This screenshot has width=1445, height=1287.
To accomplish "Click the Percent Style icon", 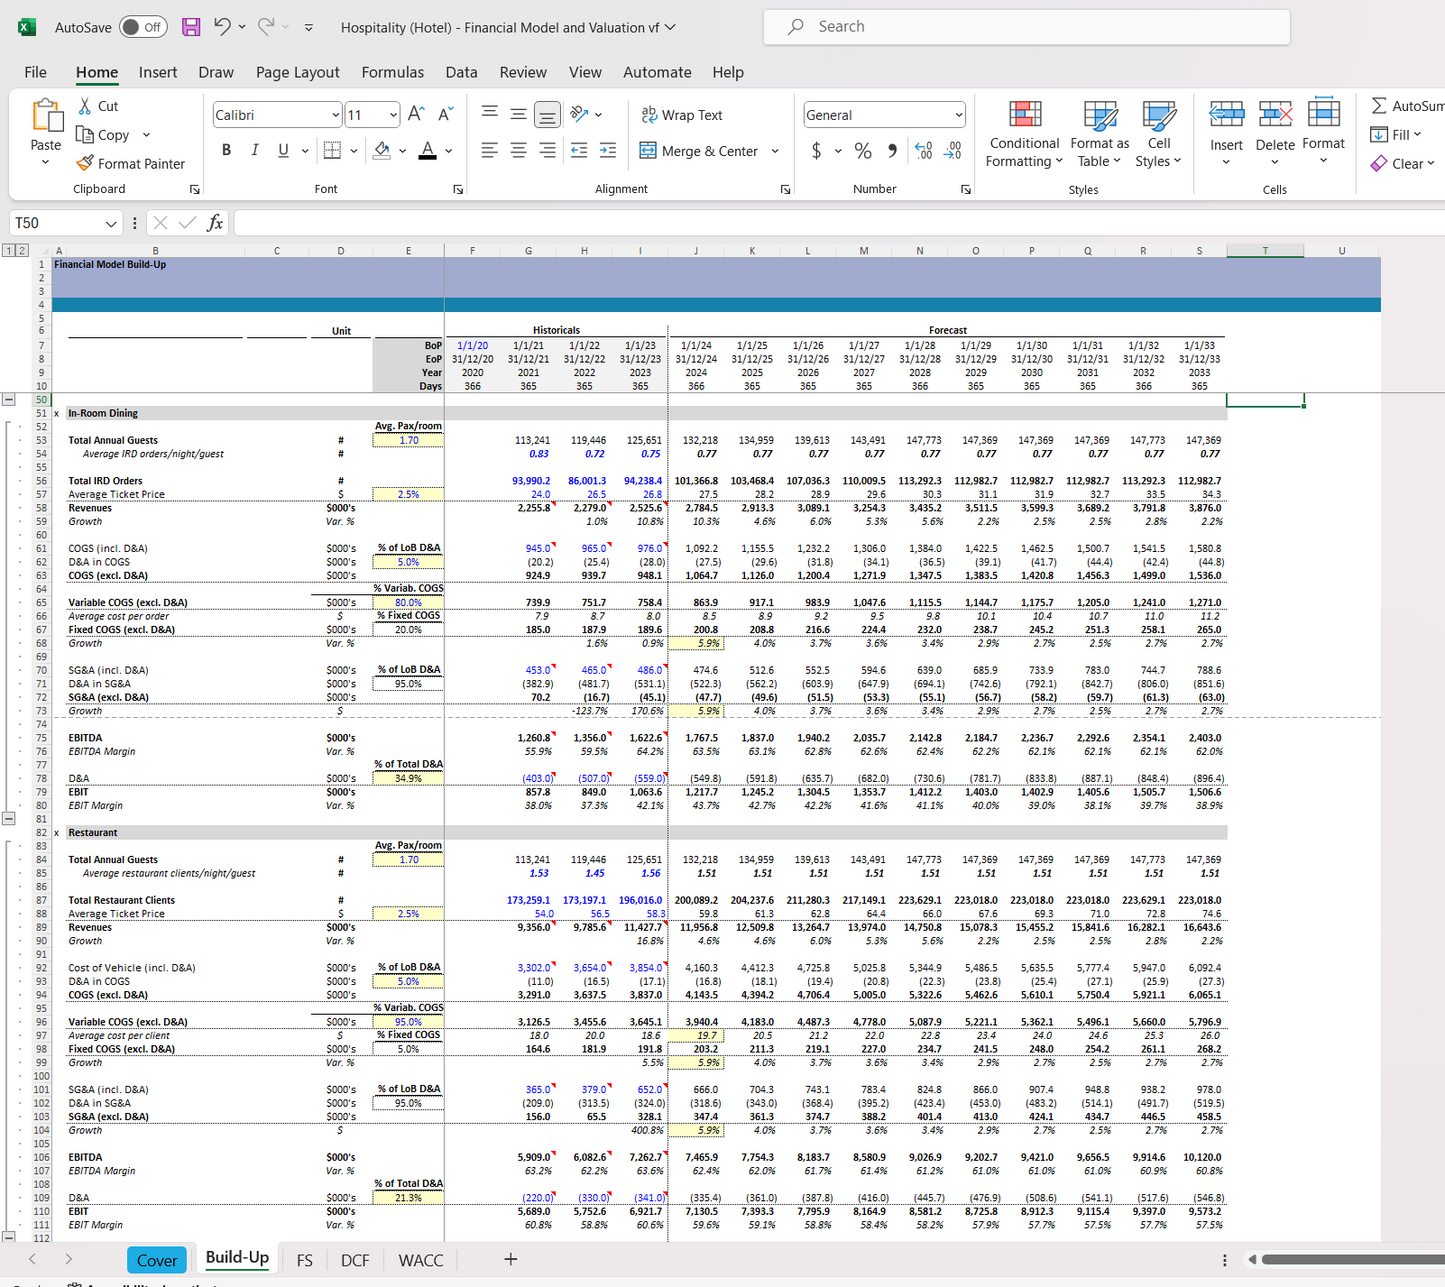I will [x=863, y=150].
